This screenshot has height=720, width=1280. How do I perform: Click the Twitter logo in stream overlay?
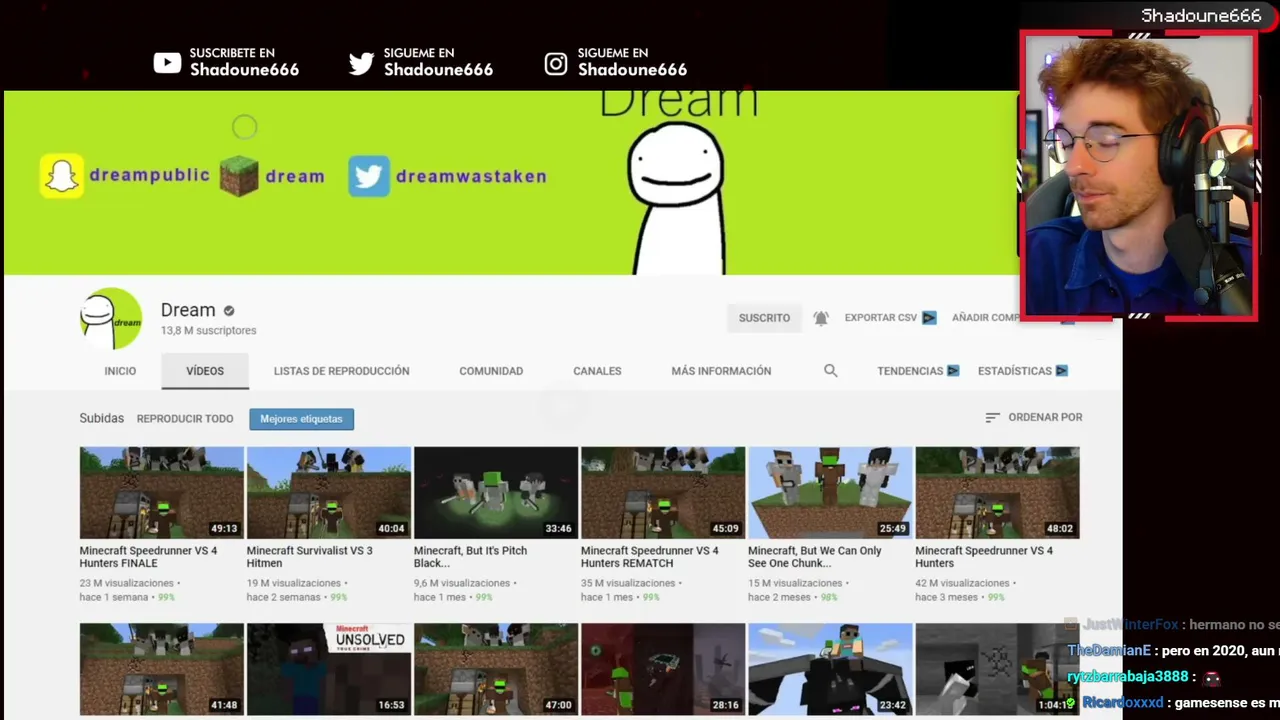click(361, 64)
